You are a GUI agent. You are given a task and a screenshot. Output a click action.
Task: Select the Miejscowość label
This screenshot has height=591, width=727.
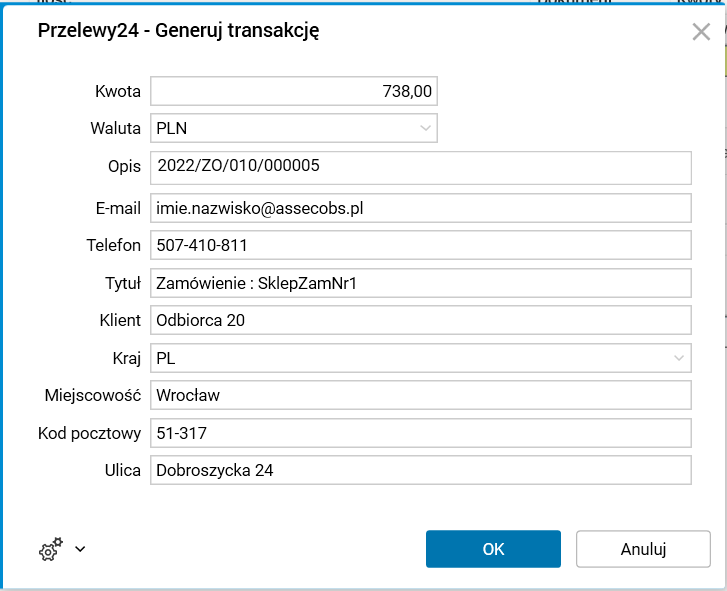coord(93,395)
